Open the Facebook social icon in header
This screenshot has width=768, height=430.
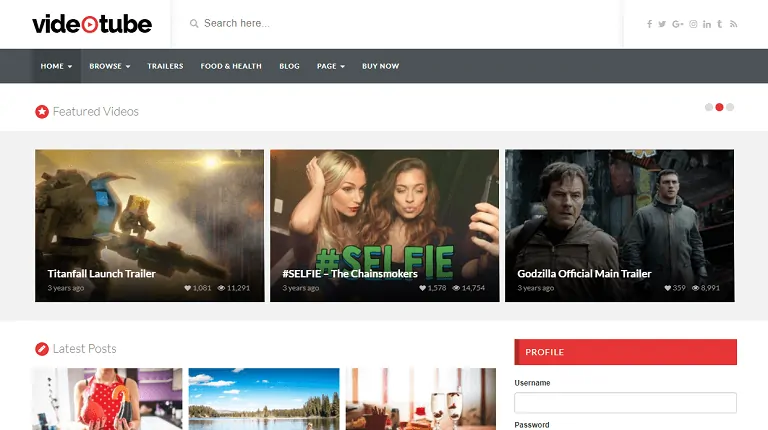[649, 24]
